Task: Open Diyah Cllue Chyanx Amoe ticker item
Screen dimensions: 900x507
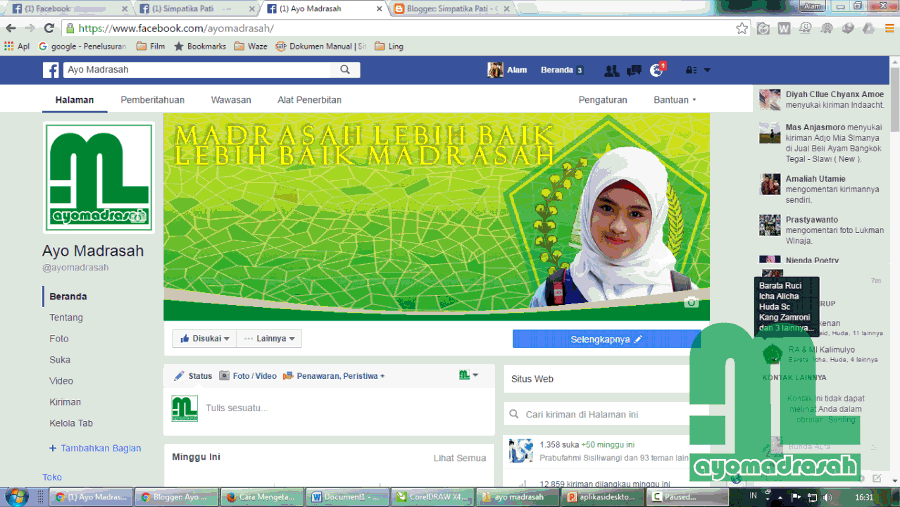Action: click(x=821, y=100)
